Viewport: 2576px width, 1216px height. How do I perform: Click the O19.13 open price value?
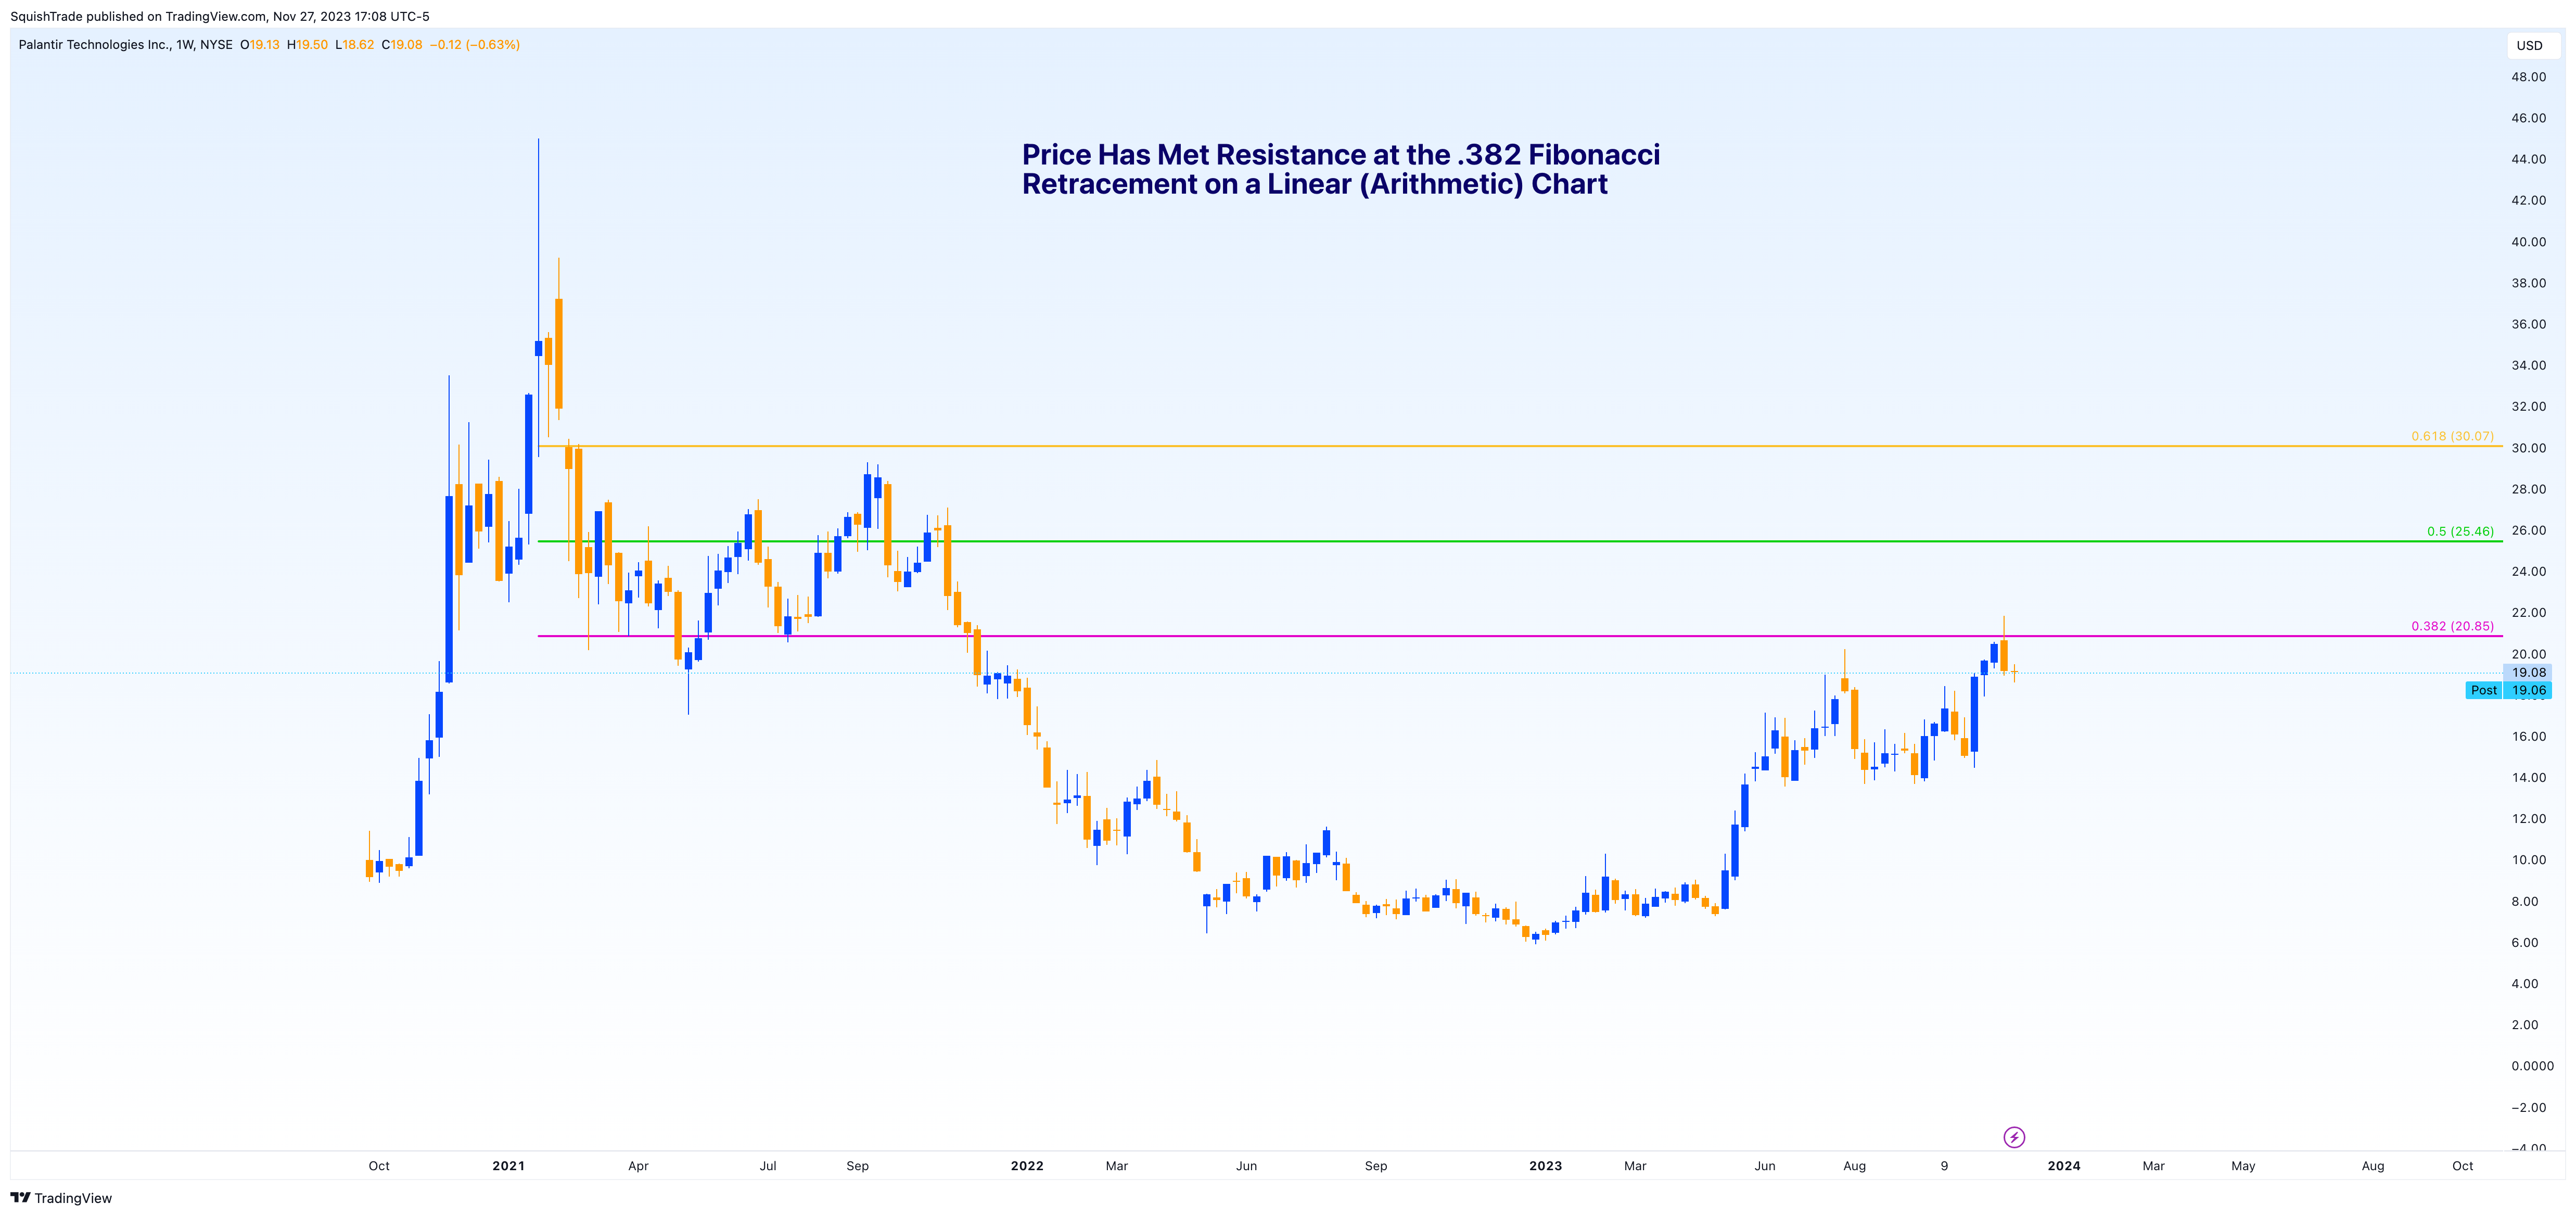tap(260, 45)
